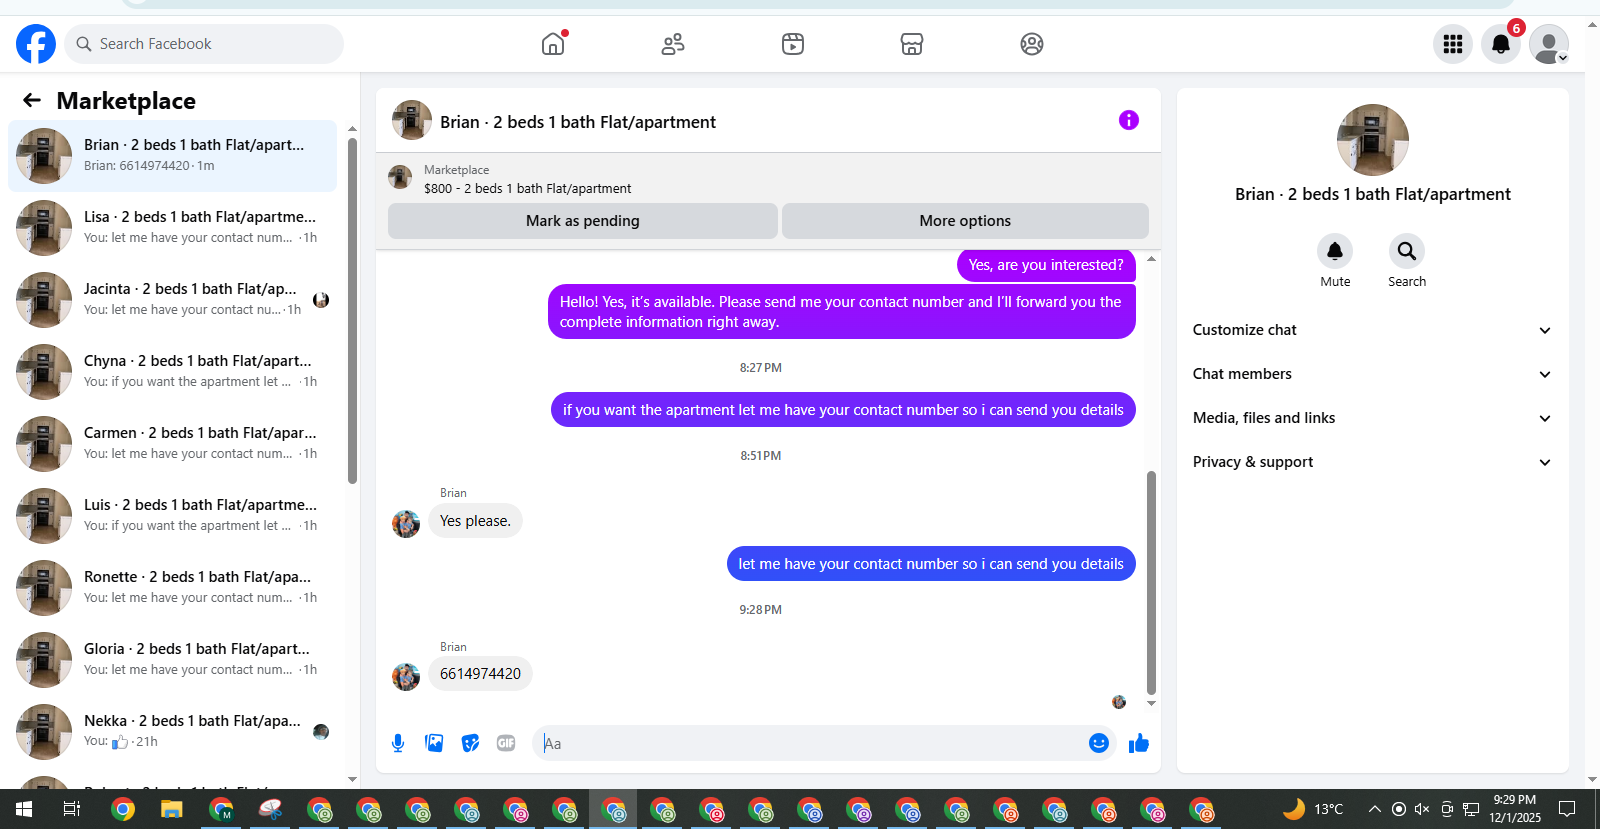The height and width of the screenshot is (829, 1600).
Task: Click Brian's avatar beside 6614974420 message
Action: point(406,677)
